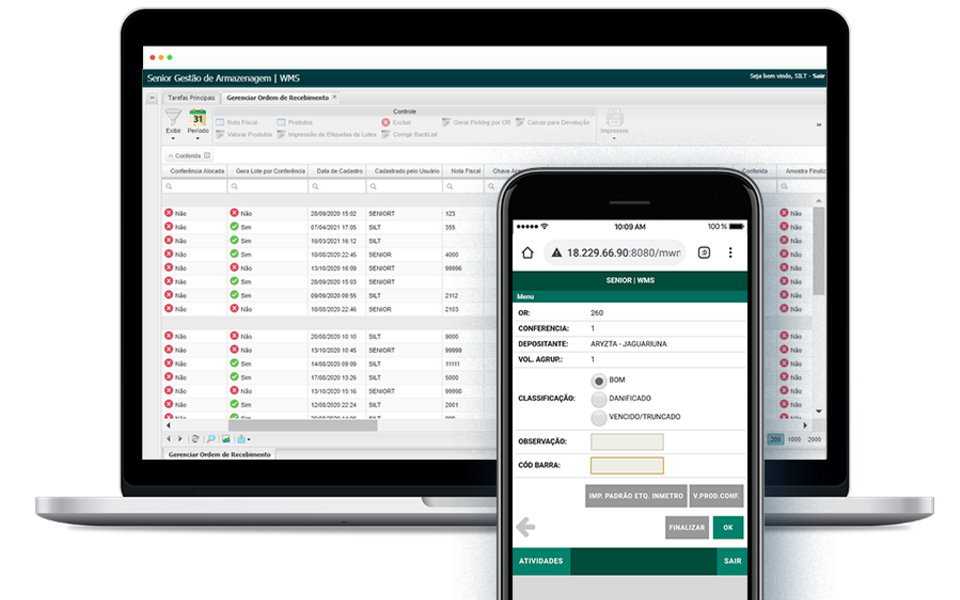Focus the OBSERVAÇÃO input field
The image size is (960, 600).
coord(626,441)
